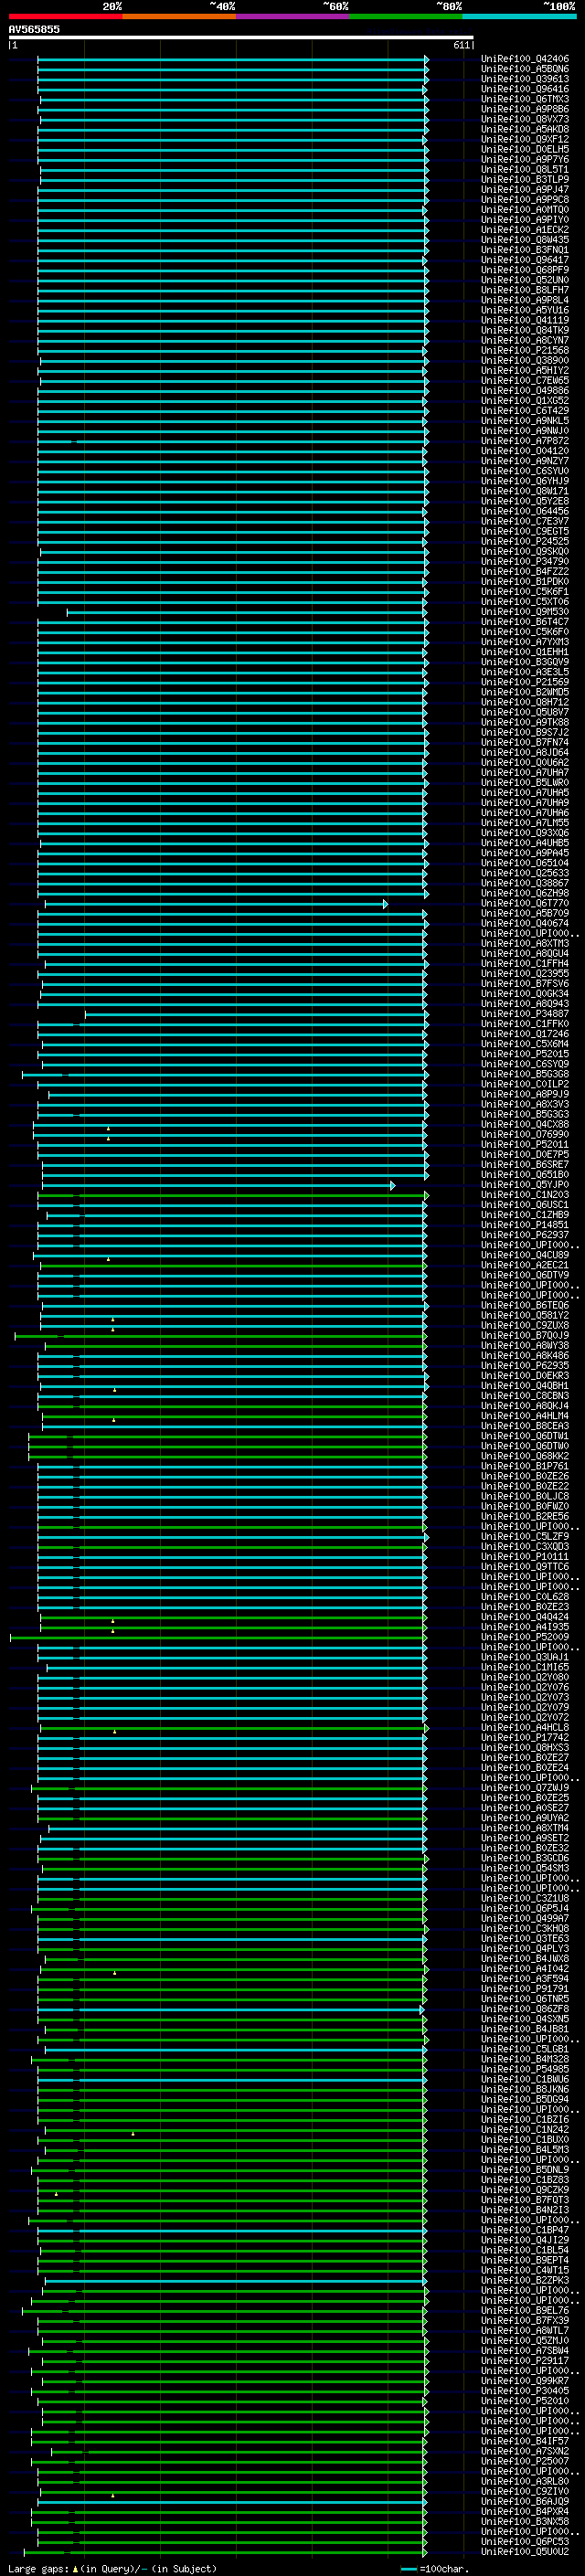Click the purple ~60% identity color bar

point(293,16)
